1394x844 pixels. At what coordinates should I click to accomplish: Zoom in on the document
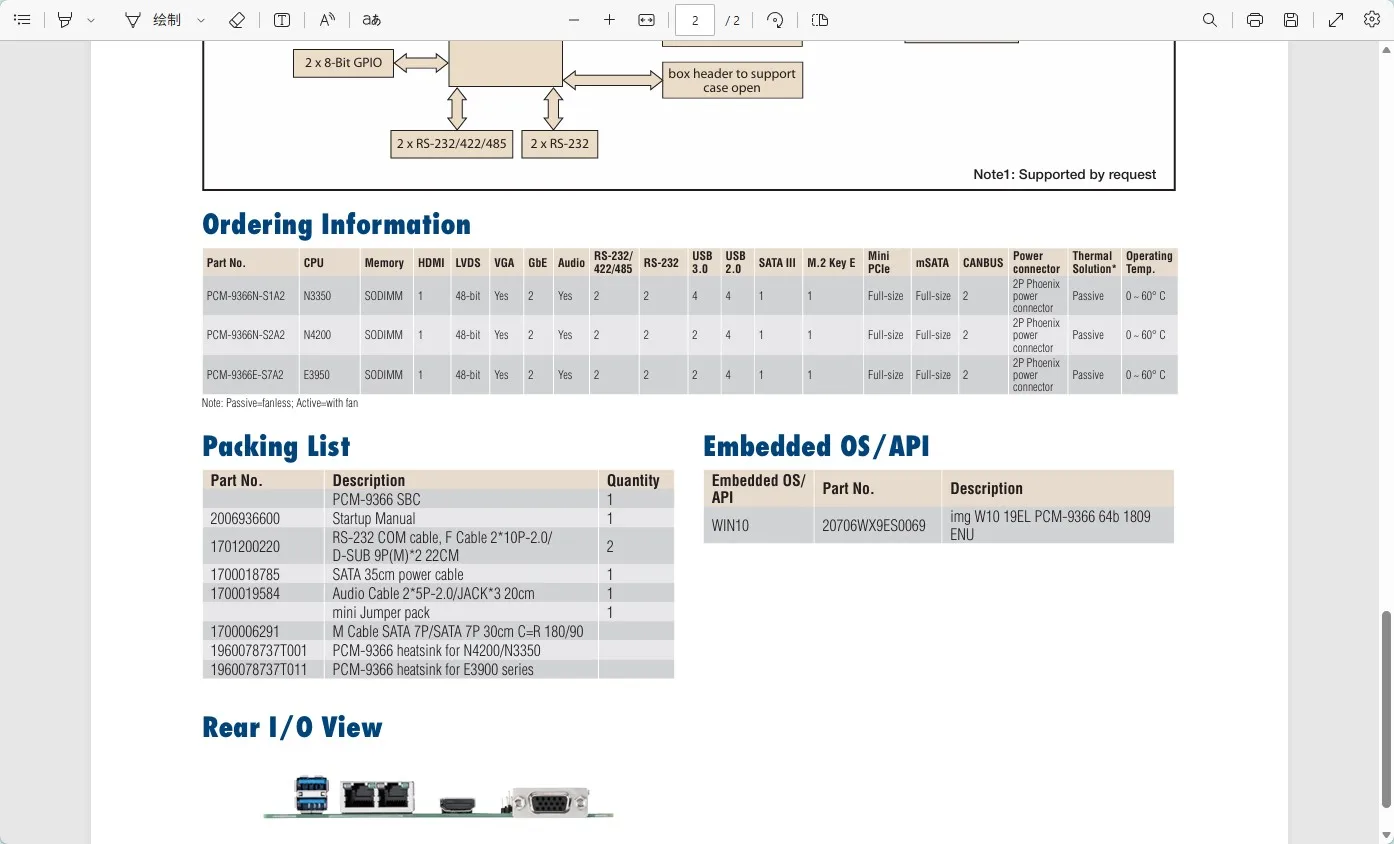(x=610, y=20)
